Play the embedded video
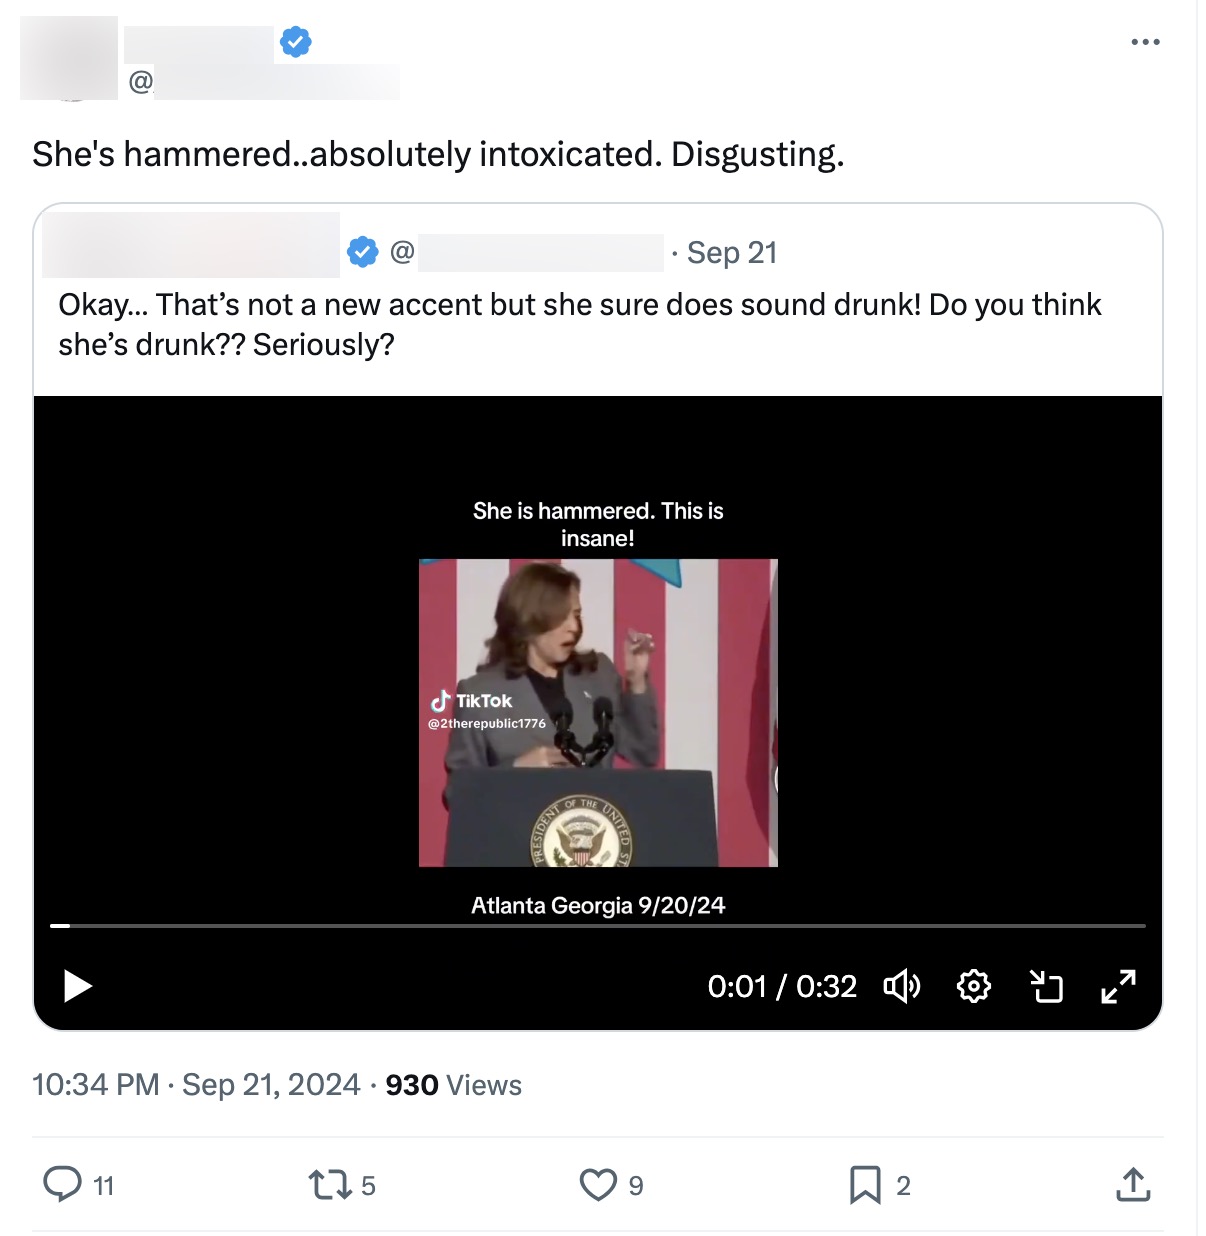The height and width of the screenshot is (1236, 1206). [x=76, y=986]
